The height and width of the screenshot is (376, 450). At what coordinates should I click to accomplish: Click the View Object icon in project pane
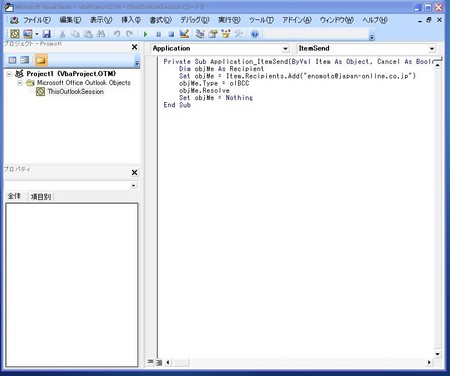tap(25, 60)
